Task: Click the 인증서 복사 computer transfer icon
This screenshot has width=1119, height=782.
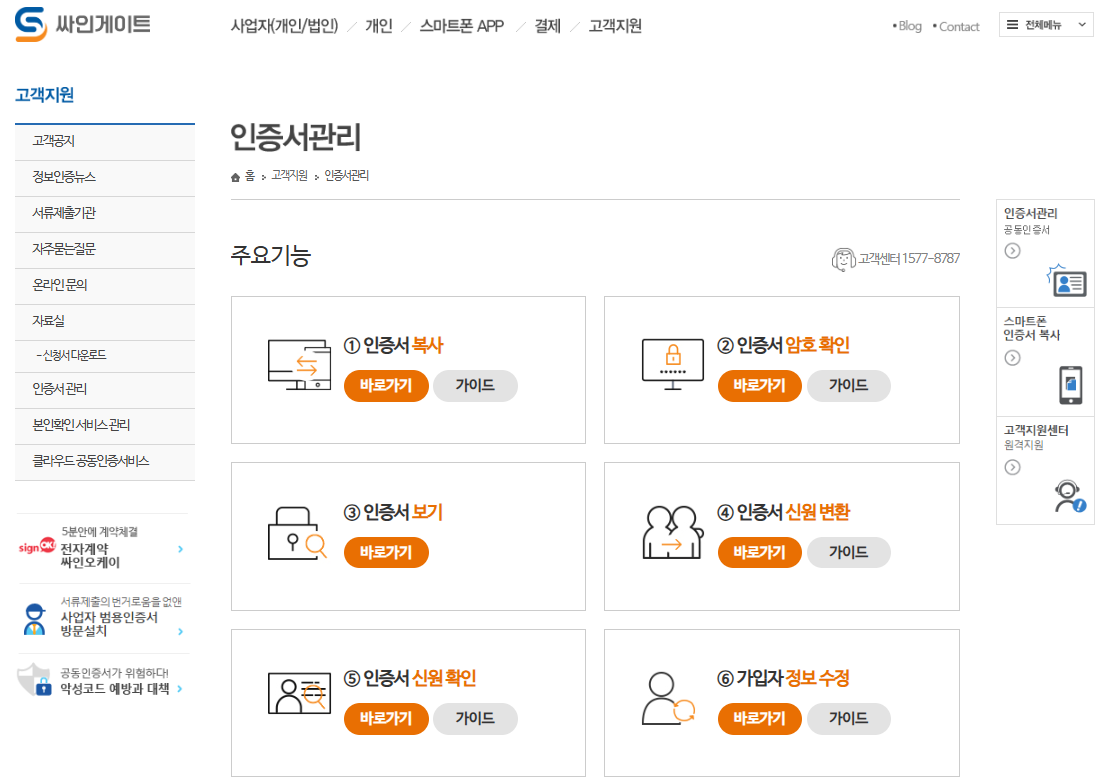Action: pos(300,364)
